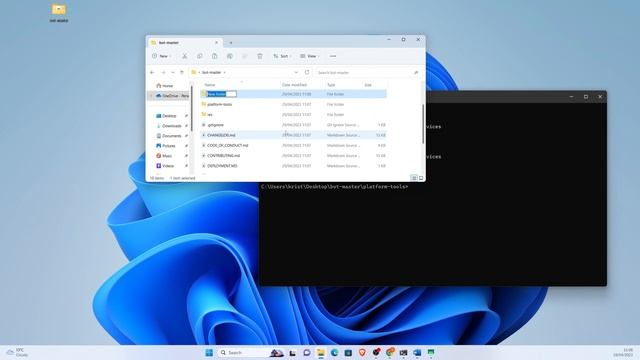Go back with the Explorer back arrow
Viewport: 640px width, 360px height.
click(x=152, y=72)
